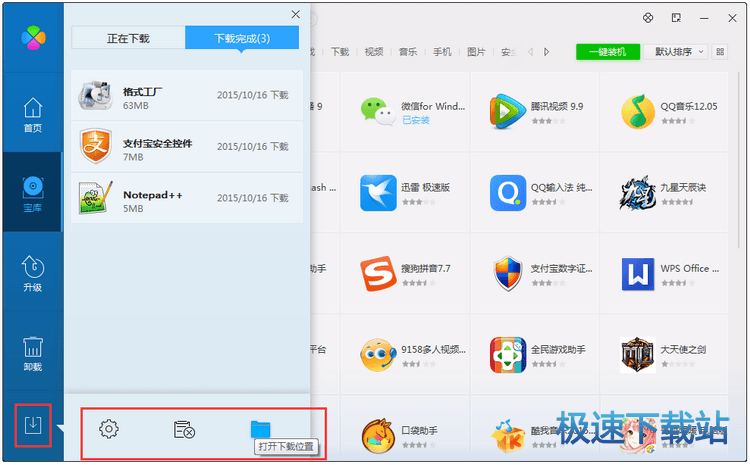Click the 迅雷 极速版 title text
This screenshot has height=465, width=750.
(425, 188)
